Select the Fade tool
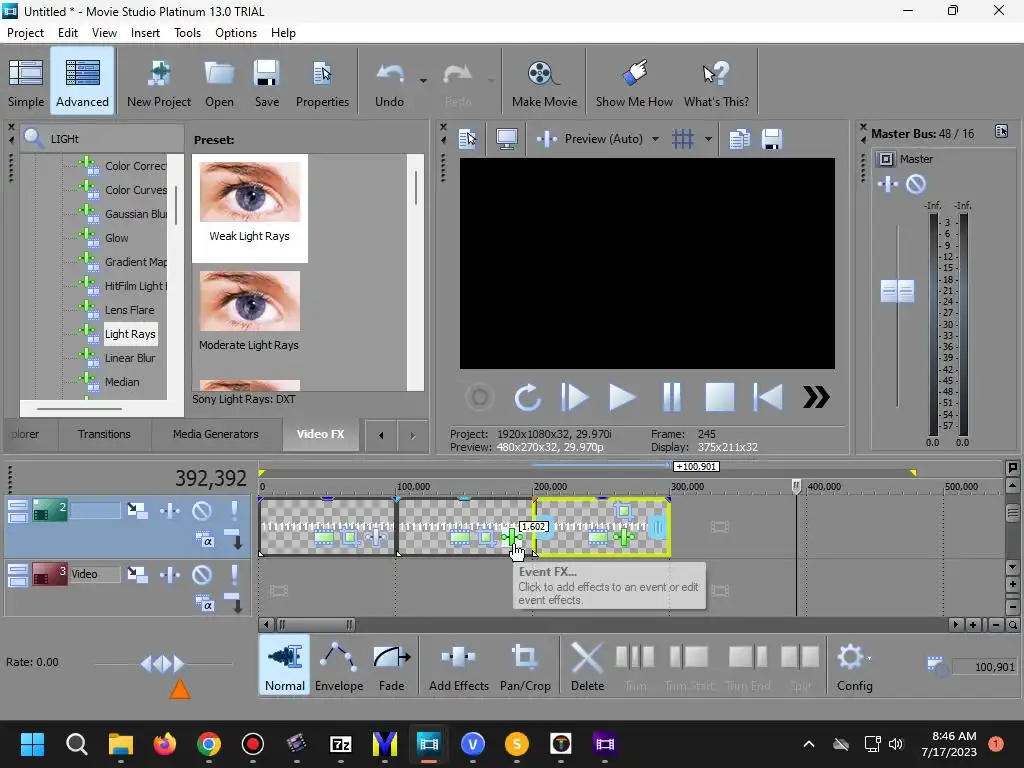The image size is (1024, 768). tap(391, 667)
